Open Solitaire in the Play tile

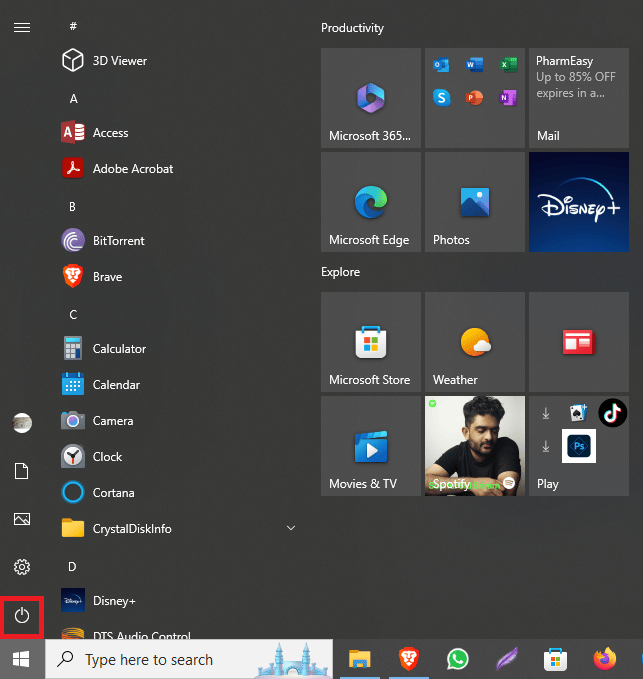coord(579,413)
